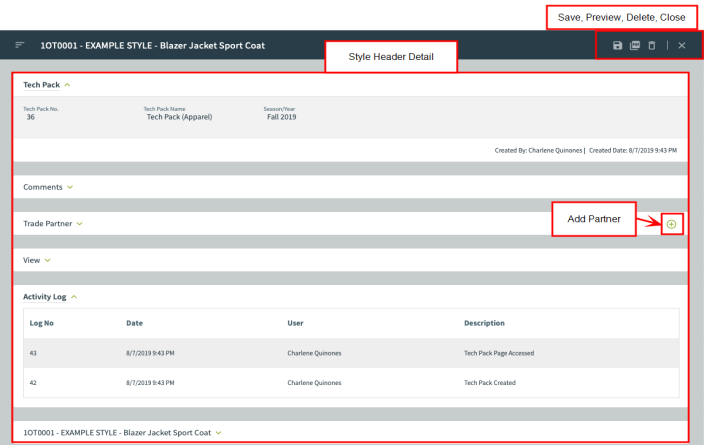The image size is (704, 445).
Task: Expand the Comments section
Action: point(70,187)
